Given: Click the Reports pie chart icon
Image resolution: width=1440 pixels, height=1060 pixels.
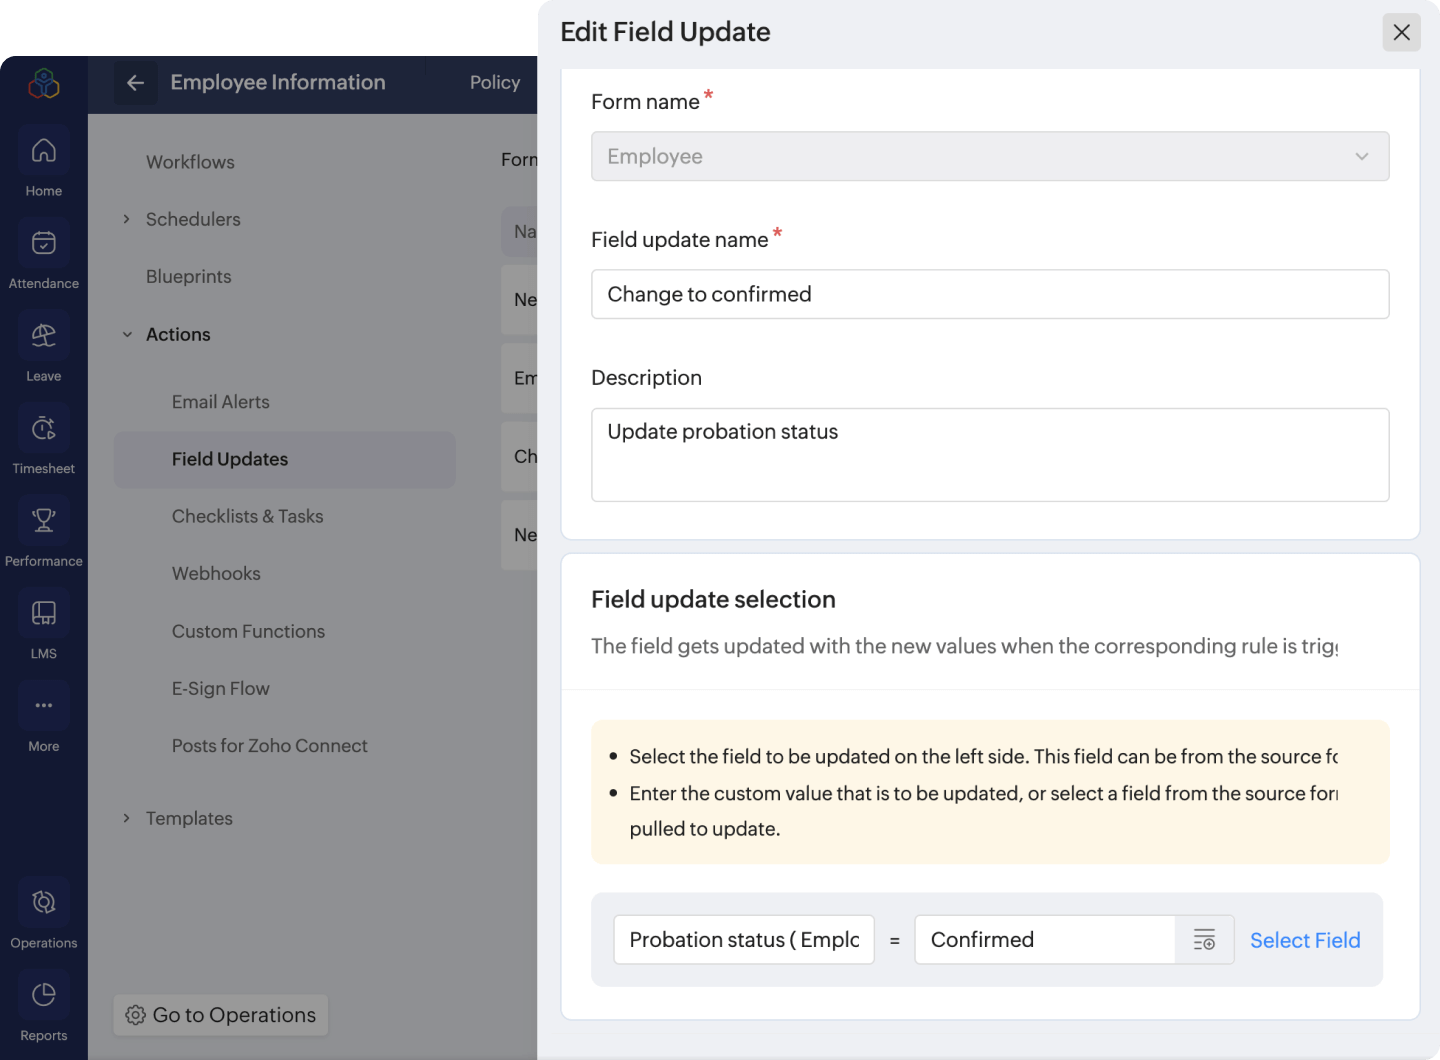Looking at the screenshot, I should coord(44,996).
